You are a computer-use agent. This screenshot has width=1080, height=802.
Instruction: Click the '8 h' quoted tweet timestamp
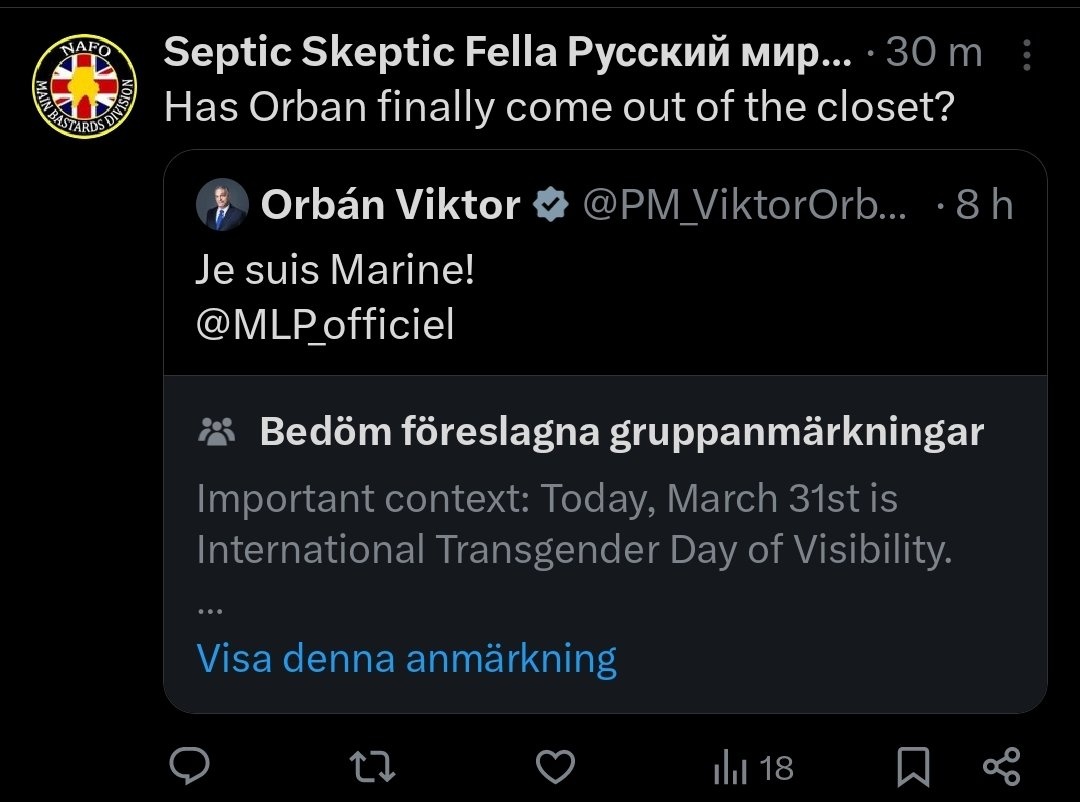[x=984, y=206]
